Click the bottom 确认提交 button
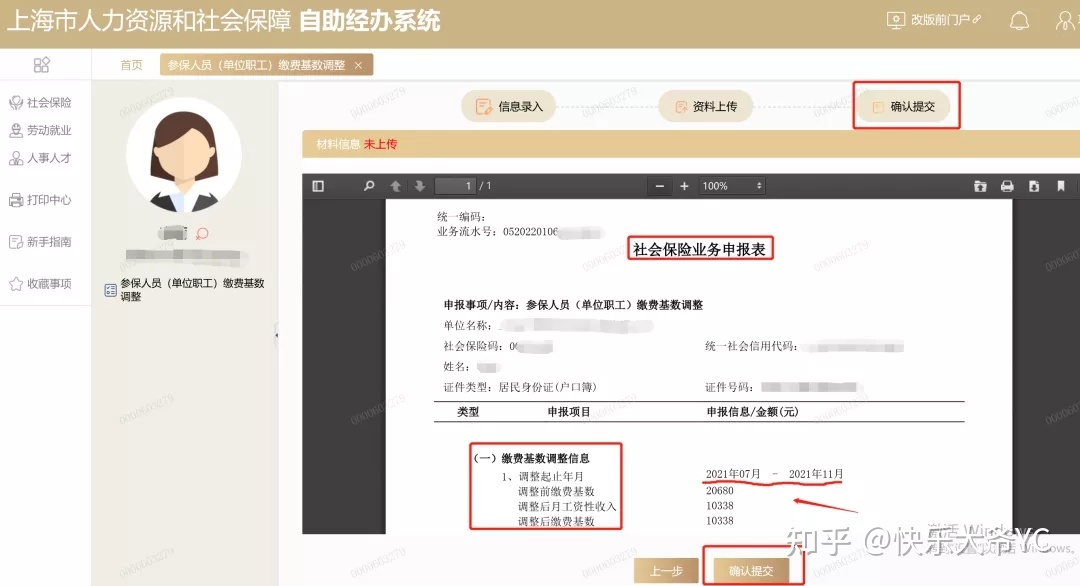This screenshot has height=586, width=1080. click(751, 571)
